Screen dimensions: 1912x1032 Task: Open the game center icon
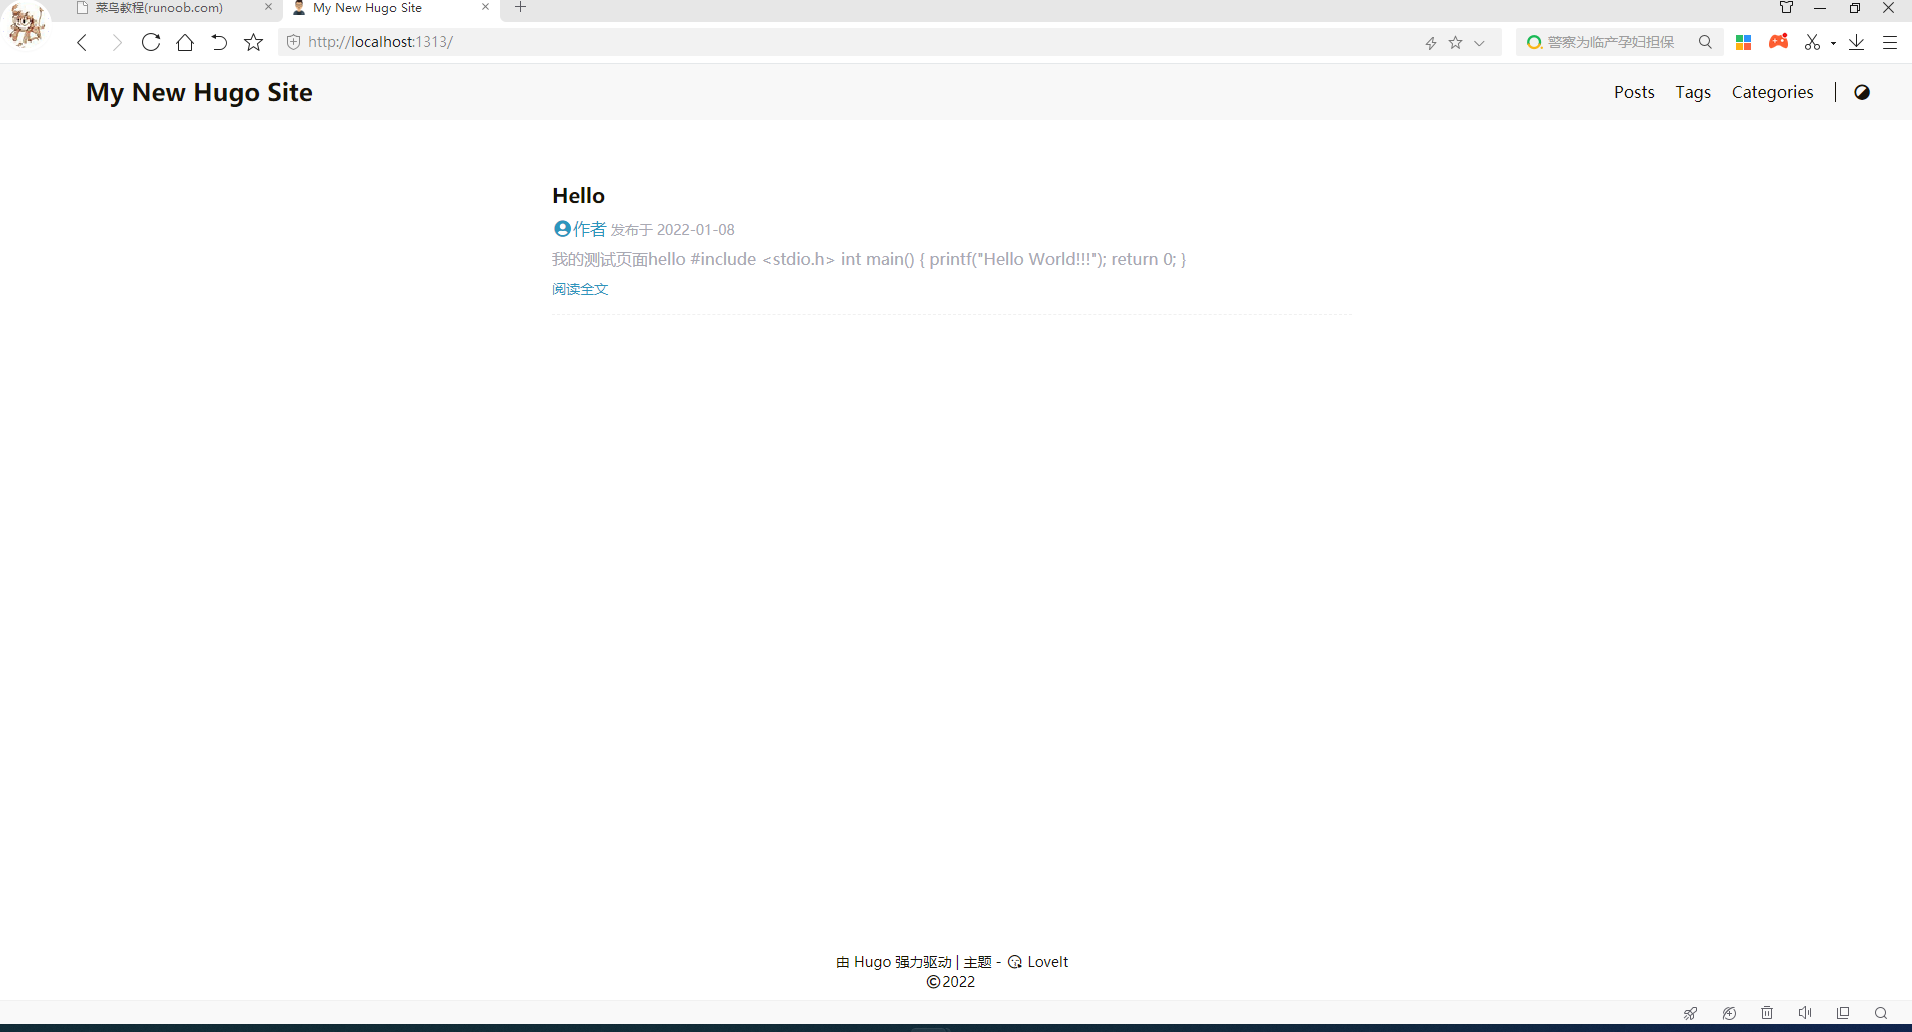click(x=1778, y=42)
